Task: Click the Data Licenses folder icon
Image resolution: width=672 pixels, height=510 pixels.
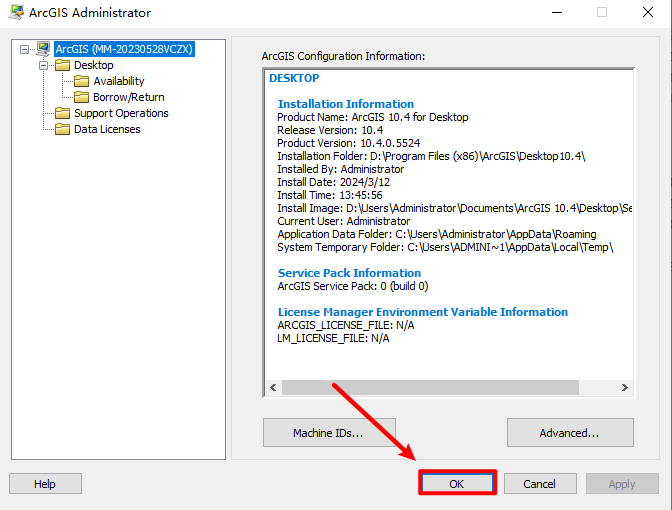Action: (63, 129)
